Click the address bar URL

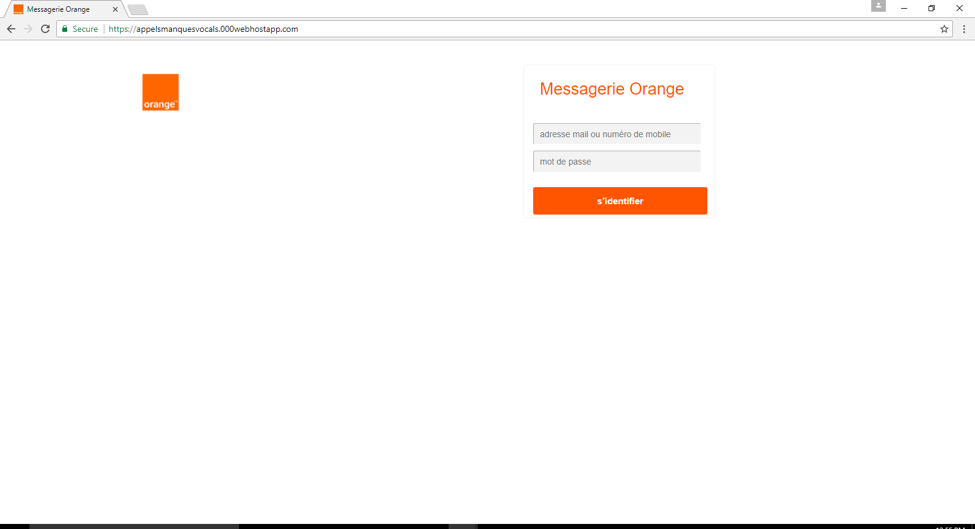[203, 29]
